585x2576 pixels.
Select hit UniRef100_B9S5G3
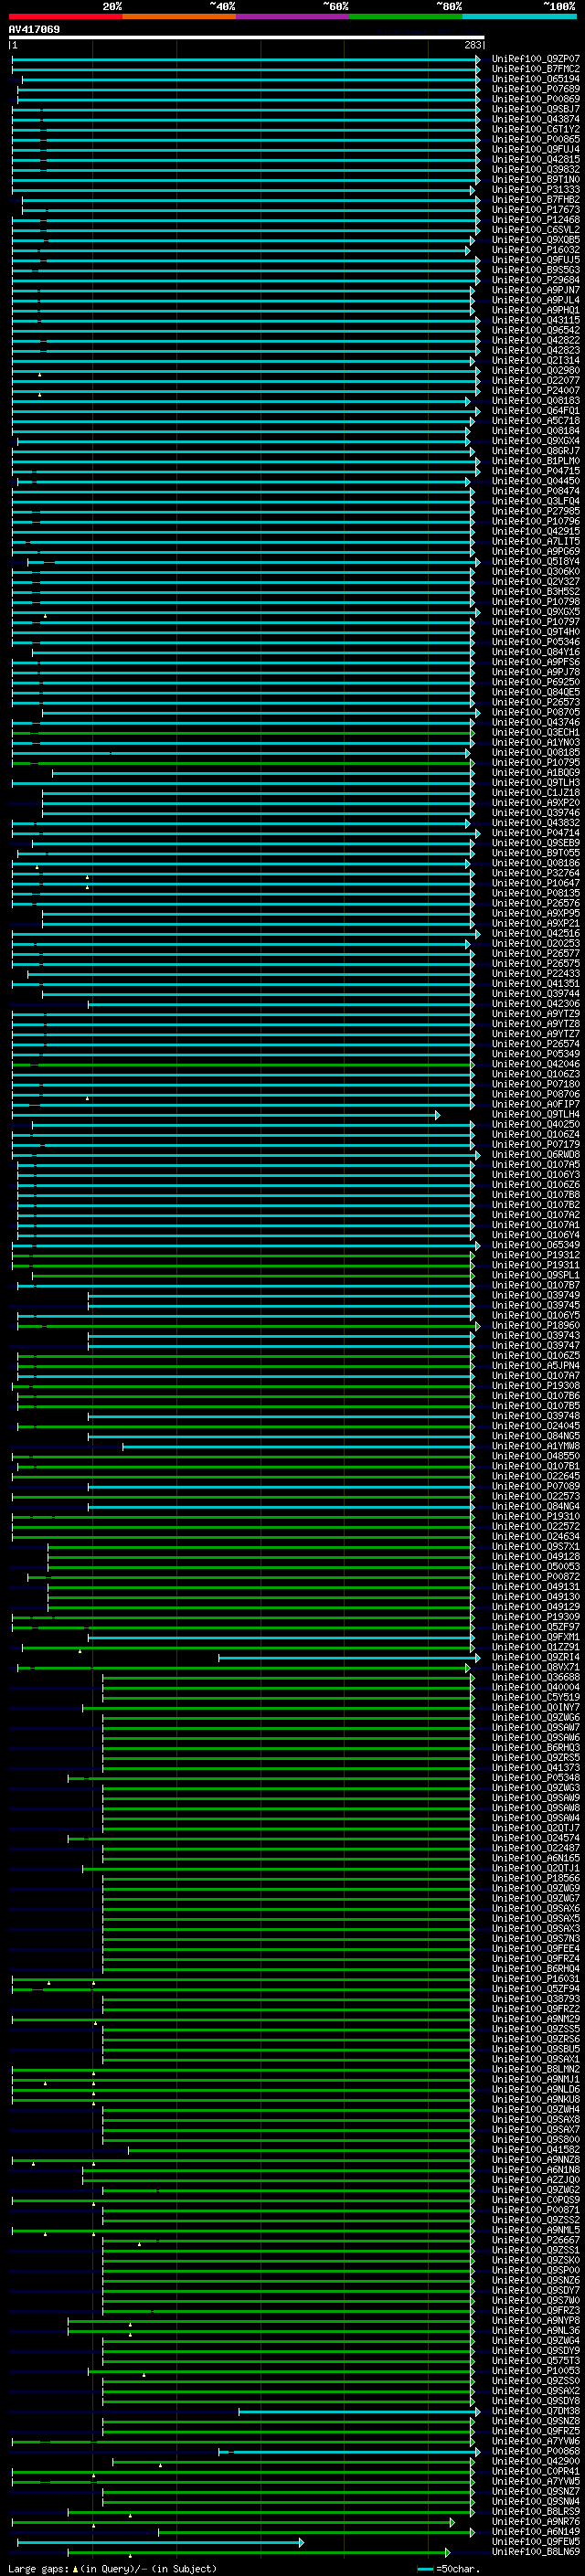(x=536, y=270)
